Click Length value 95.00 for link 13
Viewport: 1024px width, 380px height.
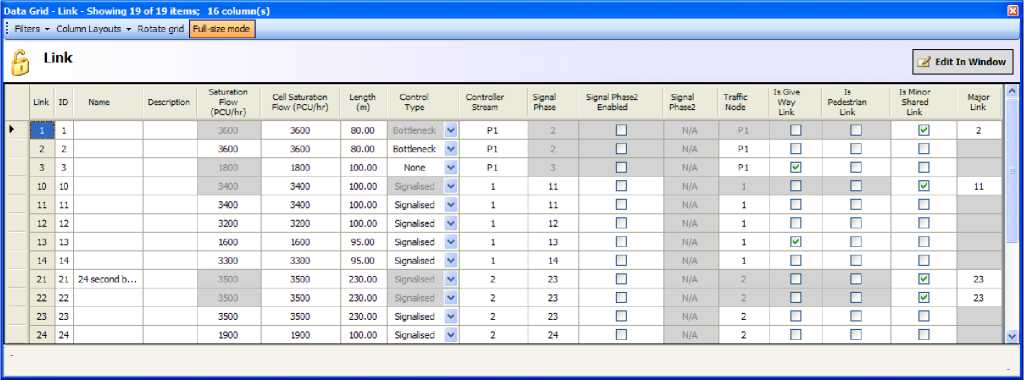[362, 242]
